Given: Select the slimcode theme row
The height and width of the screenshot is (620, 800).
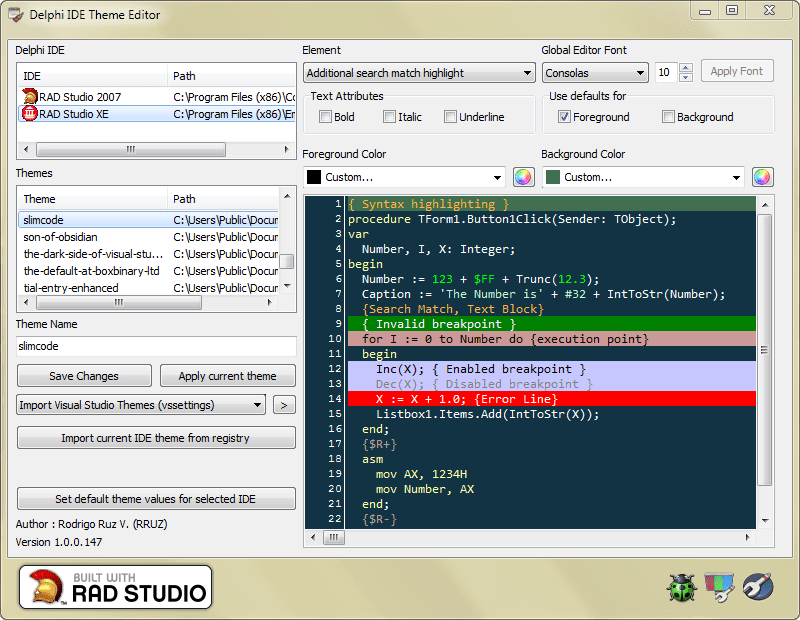Looking at the screenshot, I should coord(148,220).
